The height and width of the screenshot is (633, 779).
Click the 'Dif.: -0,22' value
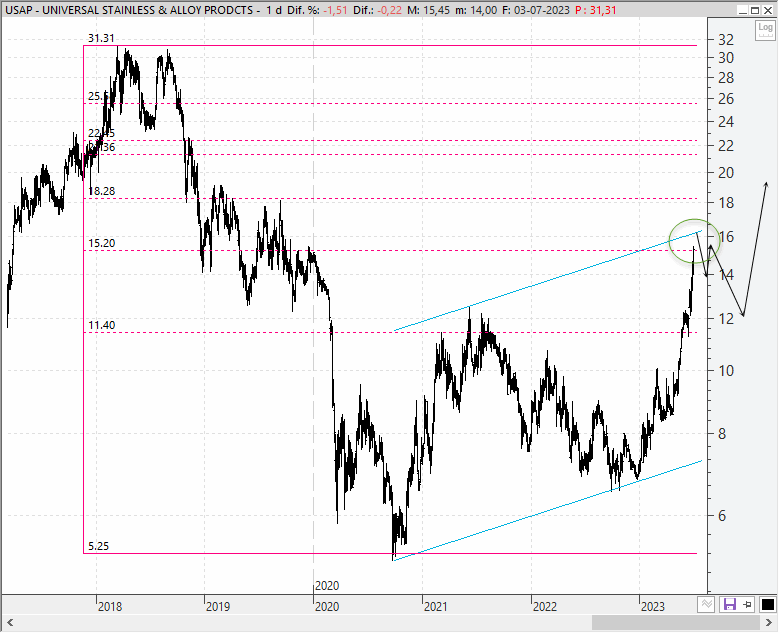coord(378,10)
